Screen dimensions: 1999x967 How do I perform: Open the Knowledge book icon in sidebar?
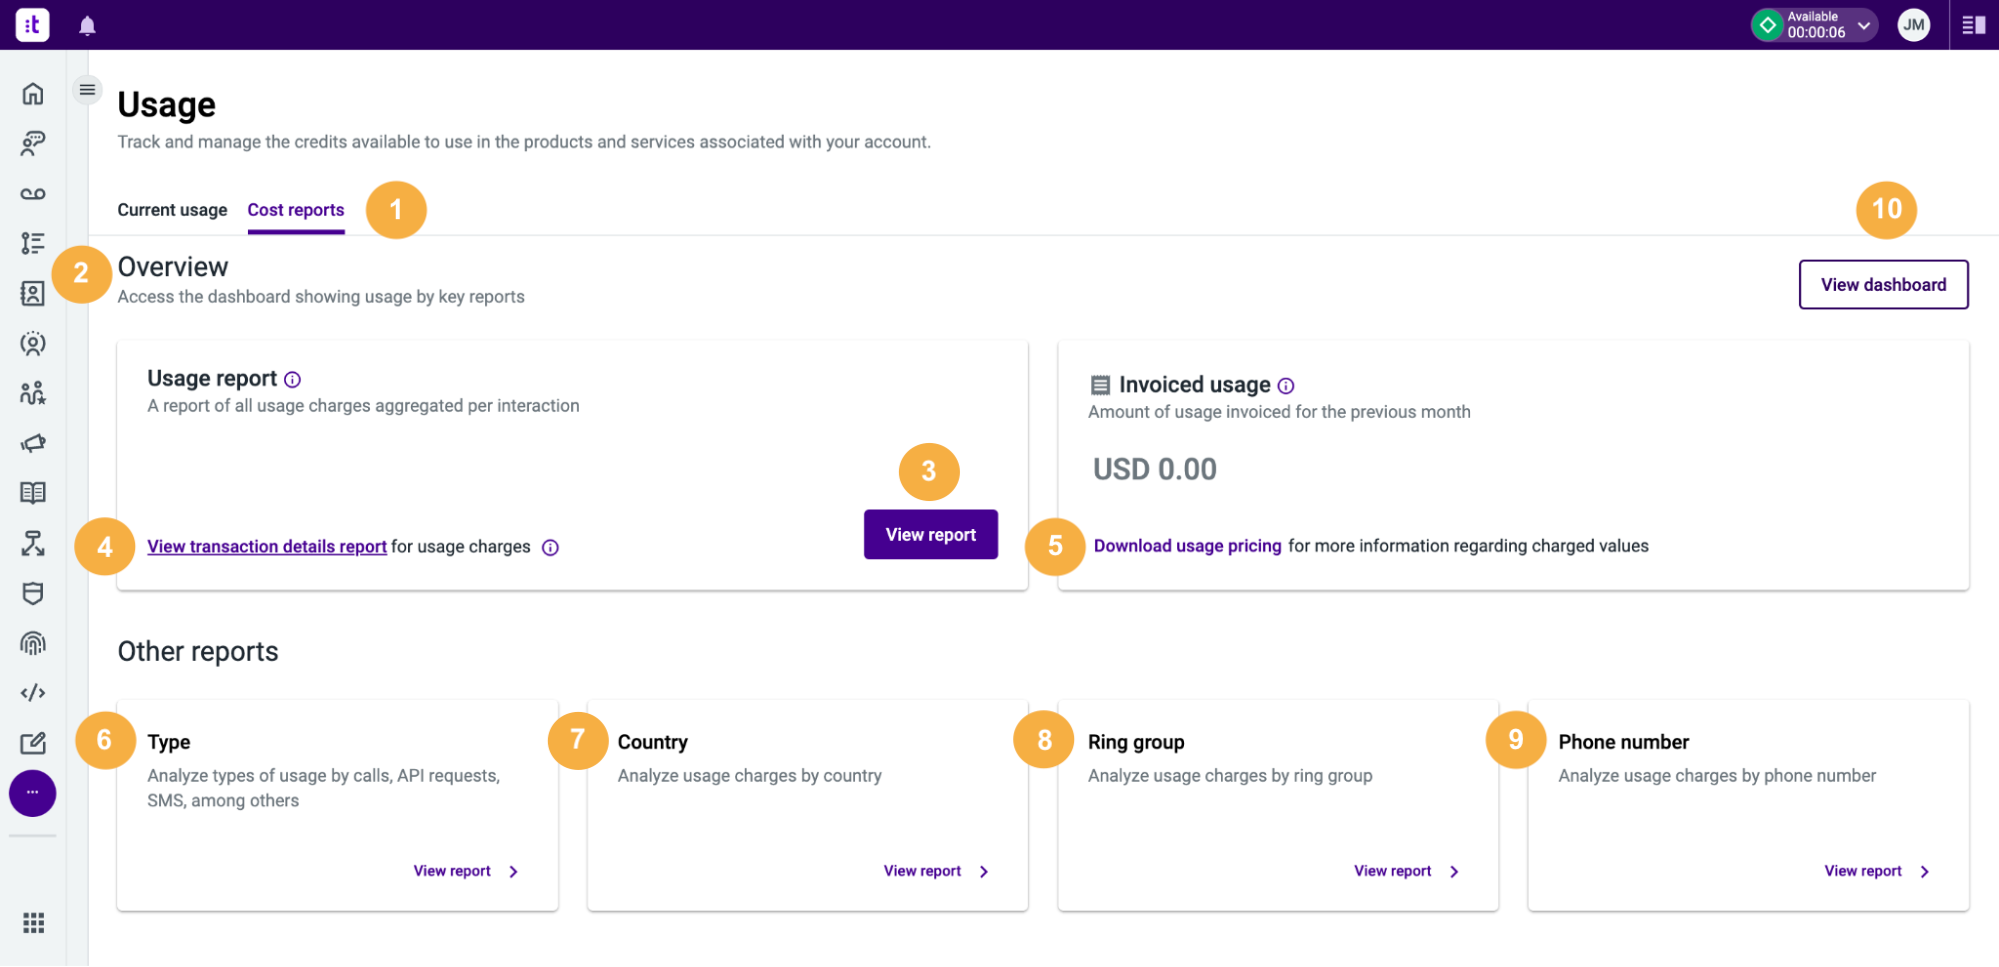[x=32, y=493]
